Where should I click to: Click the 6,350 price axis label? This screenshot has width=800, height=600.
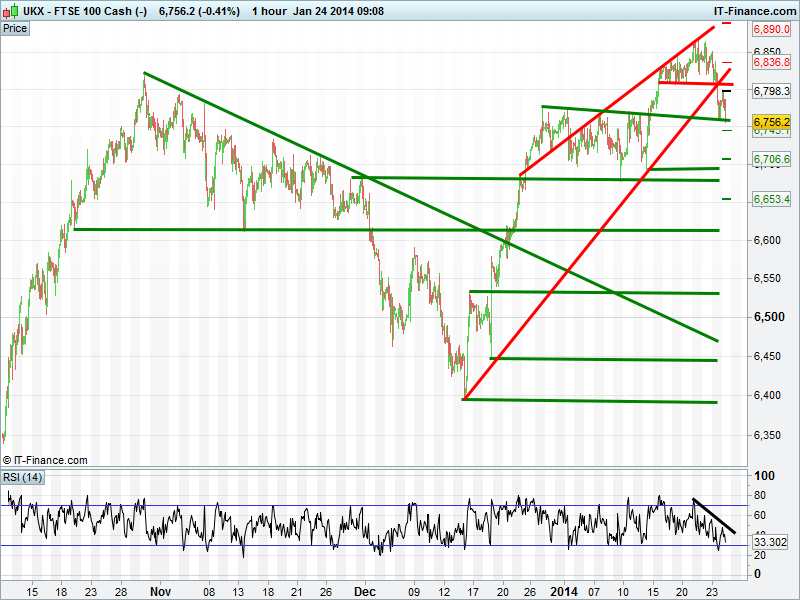click(767, 435)
